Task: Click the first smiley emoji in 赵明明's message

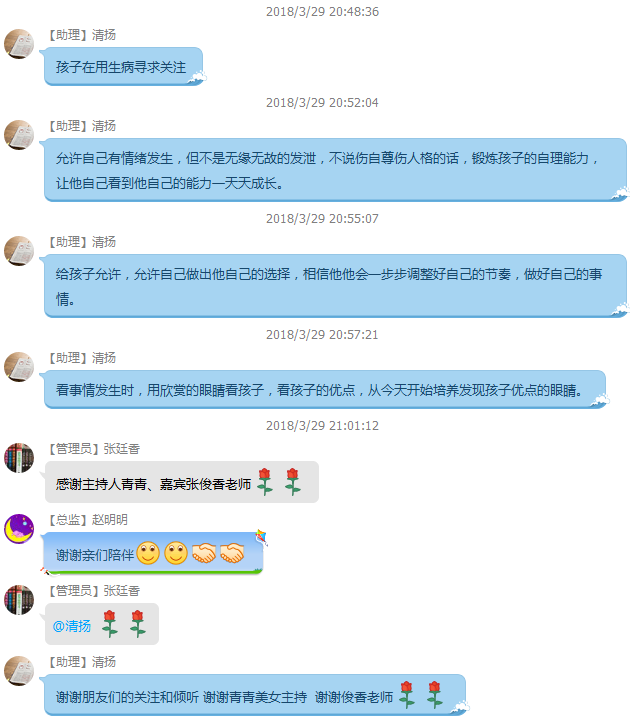Action: tap(148, 553)
